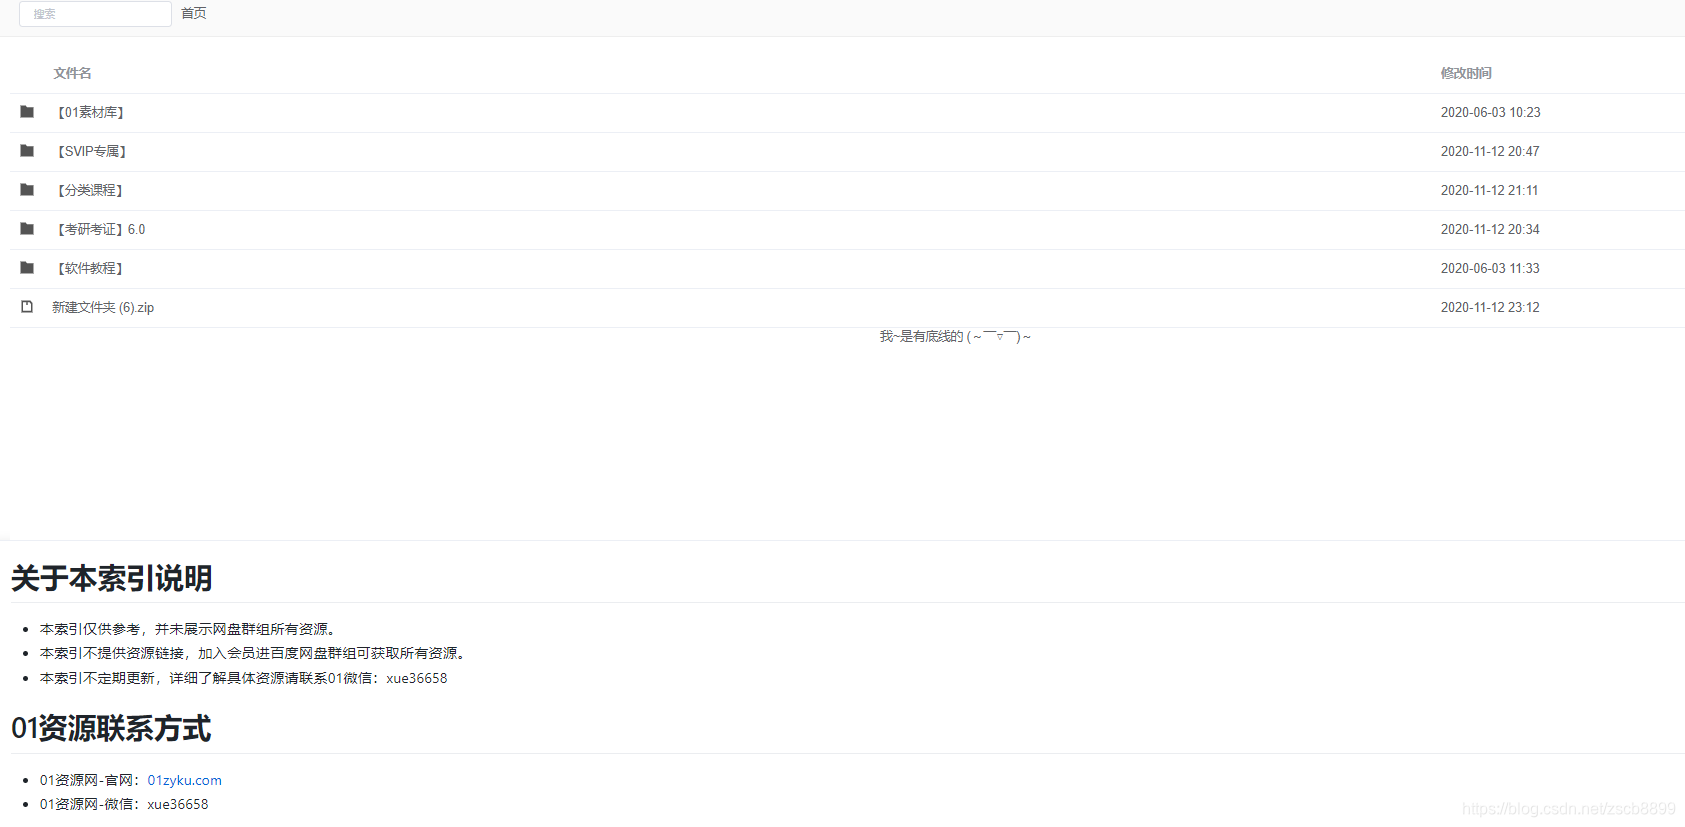Viewport: 1685px width, 827px height.
Task: Click date 2020-11-12 20:34
Action: point(1490,229)
